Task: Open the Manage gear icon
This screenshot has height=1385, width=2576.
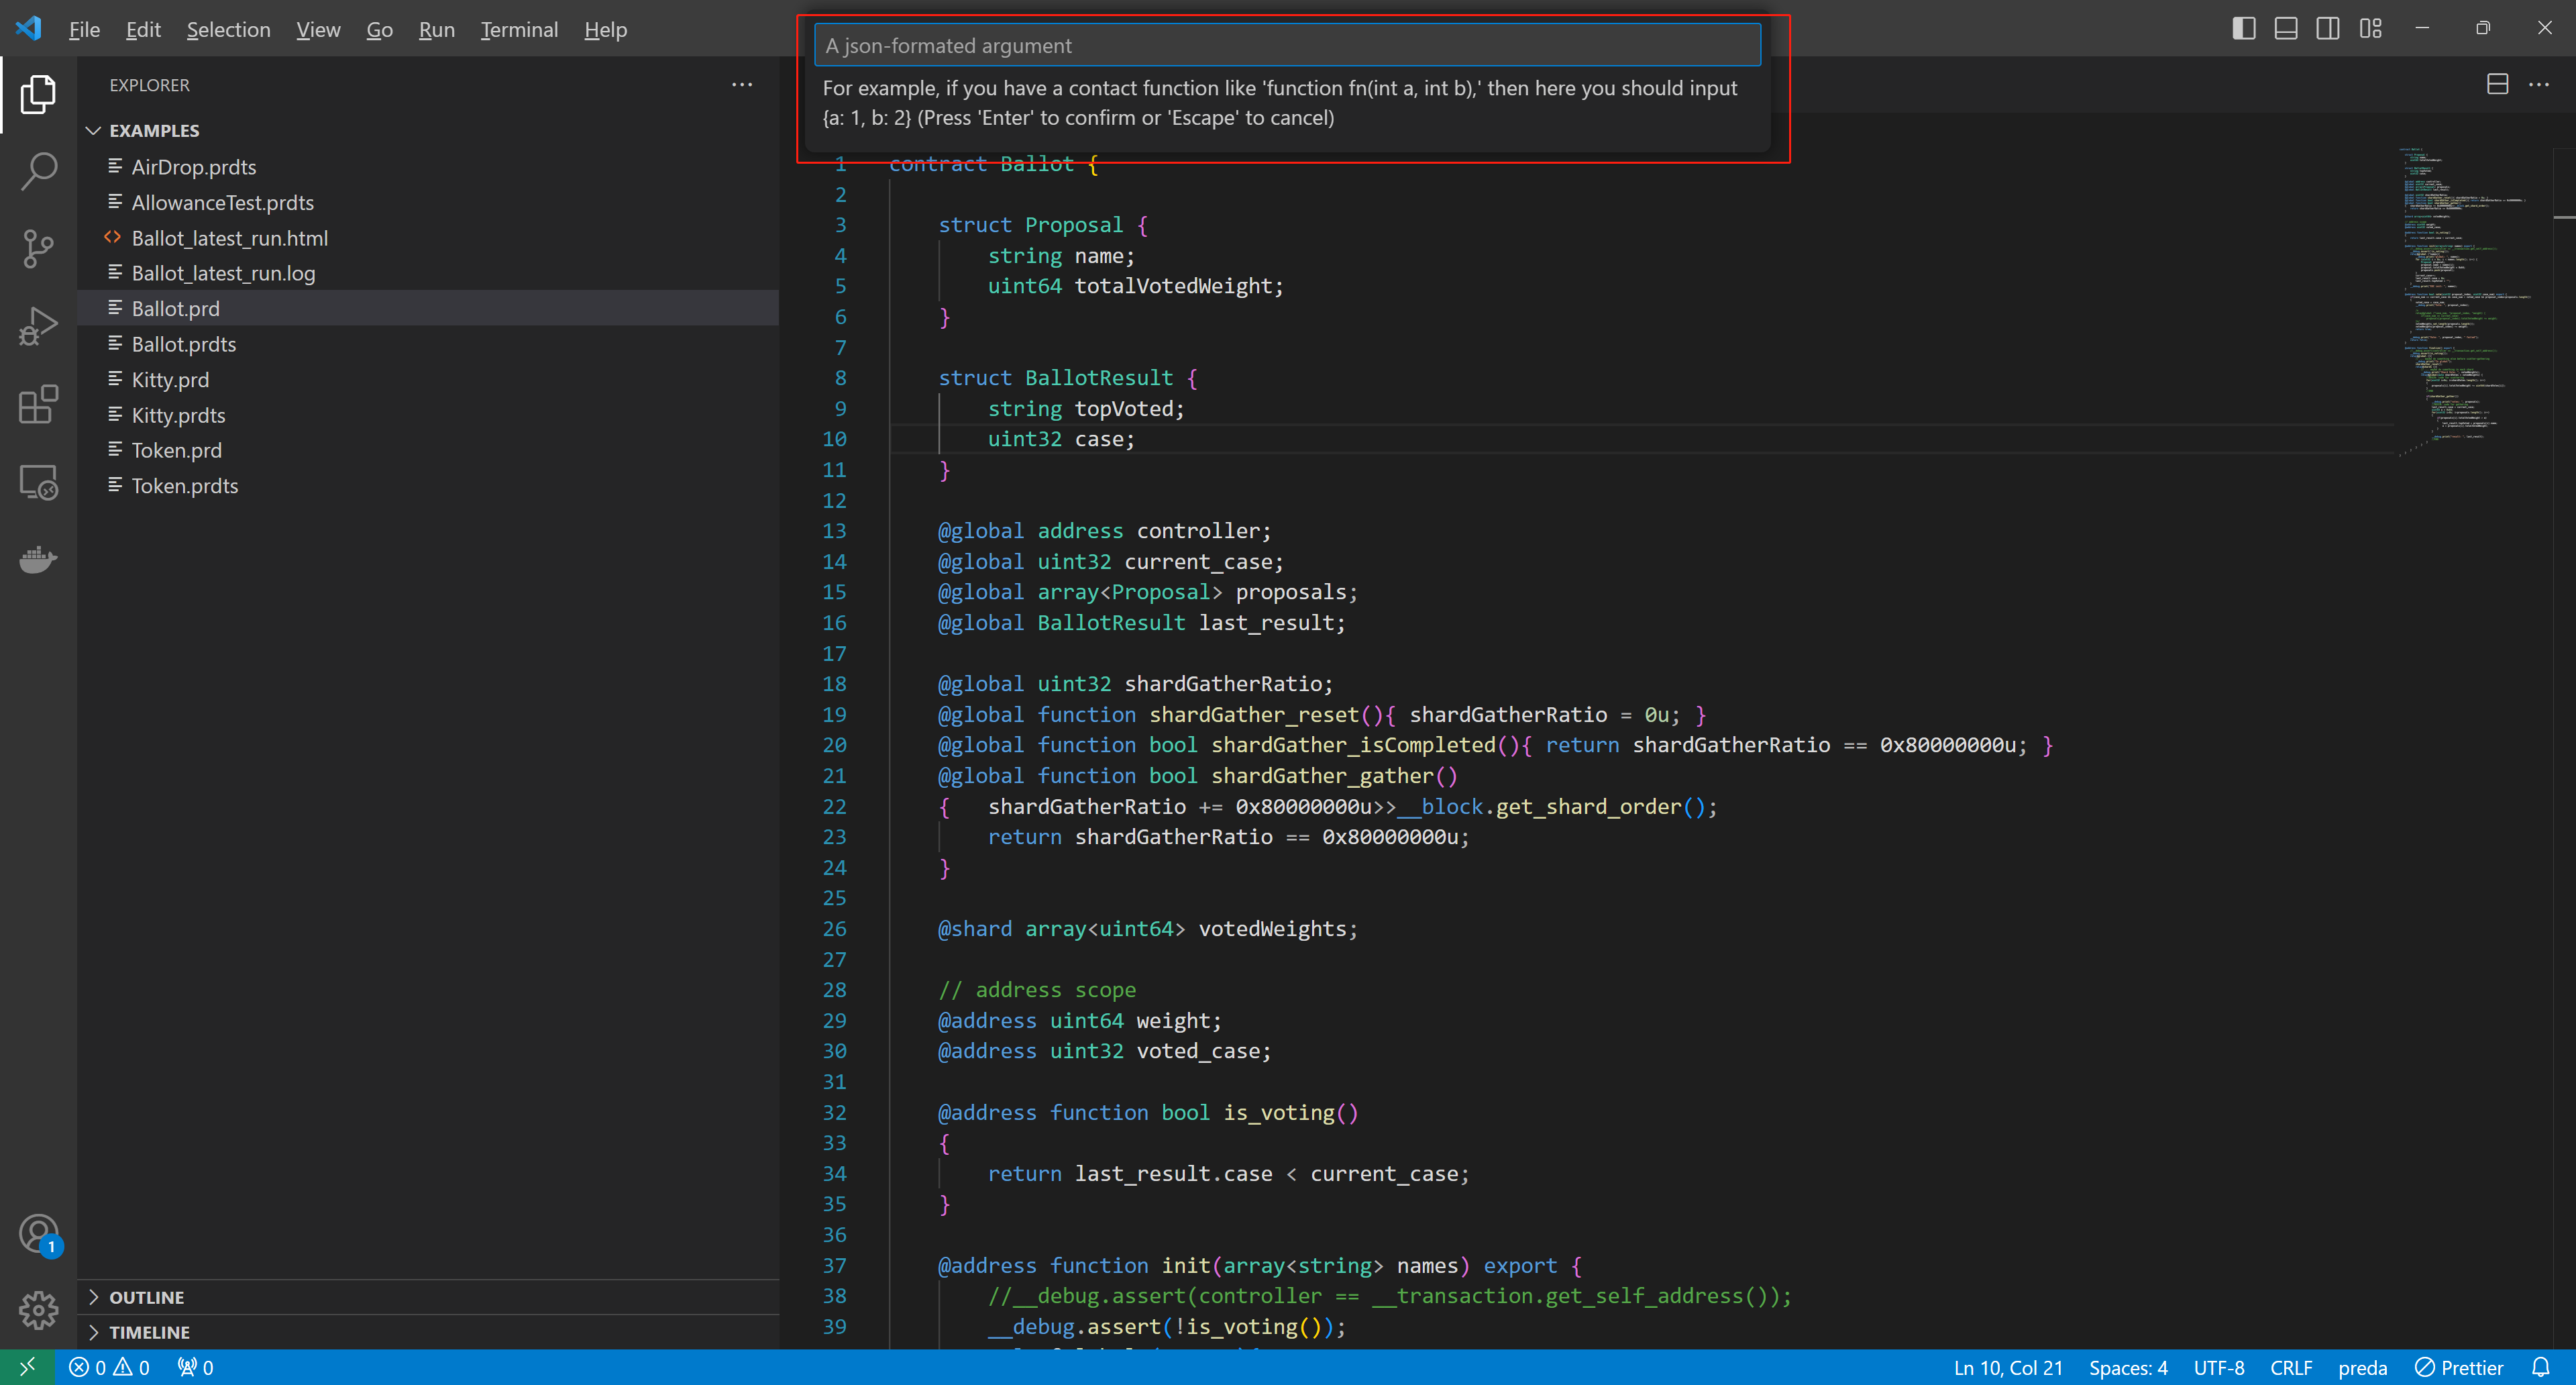Action: 38,1310
